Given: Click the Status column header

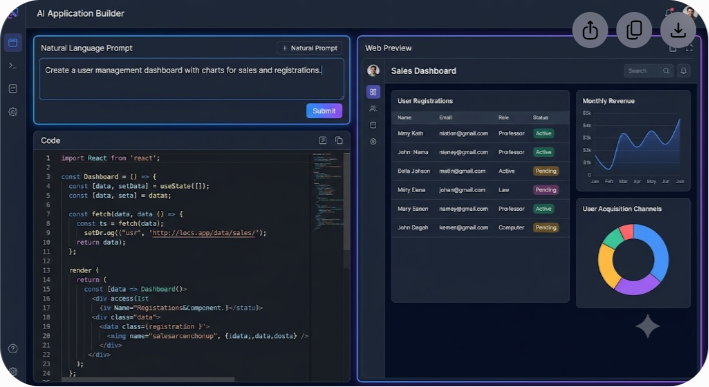Looking at the screenshot, I should click(x=540, y=118).
